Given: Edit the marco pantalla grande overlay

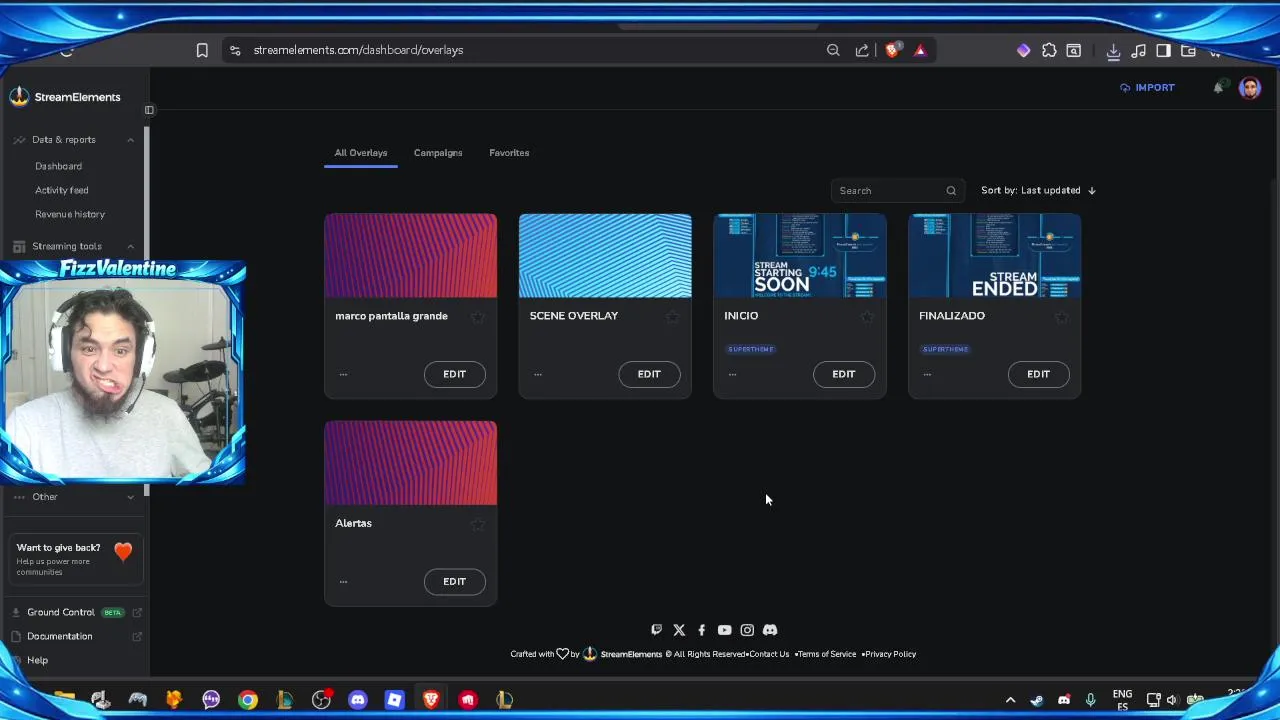Looking at the screenshot, I should tap(454, 374).
